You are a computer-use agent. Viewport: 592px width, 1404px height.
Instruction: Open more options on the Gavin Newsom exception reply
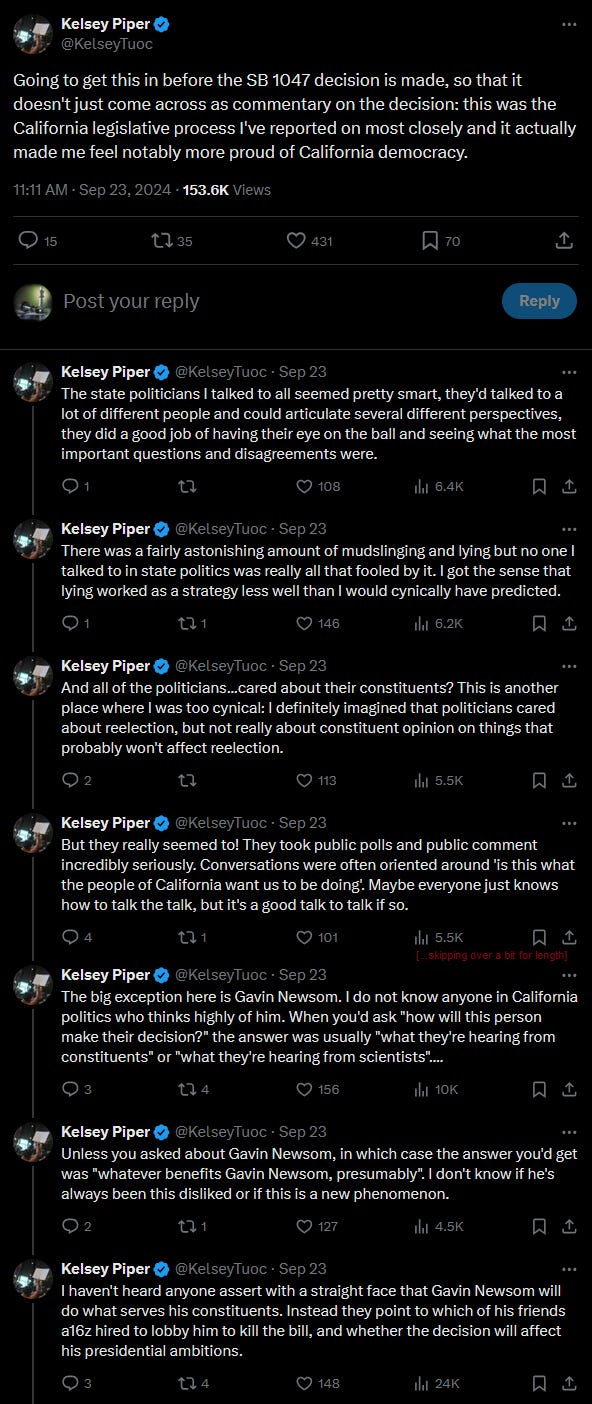pos(569,974)
